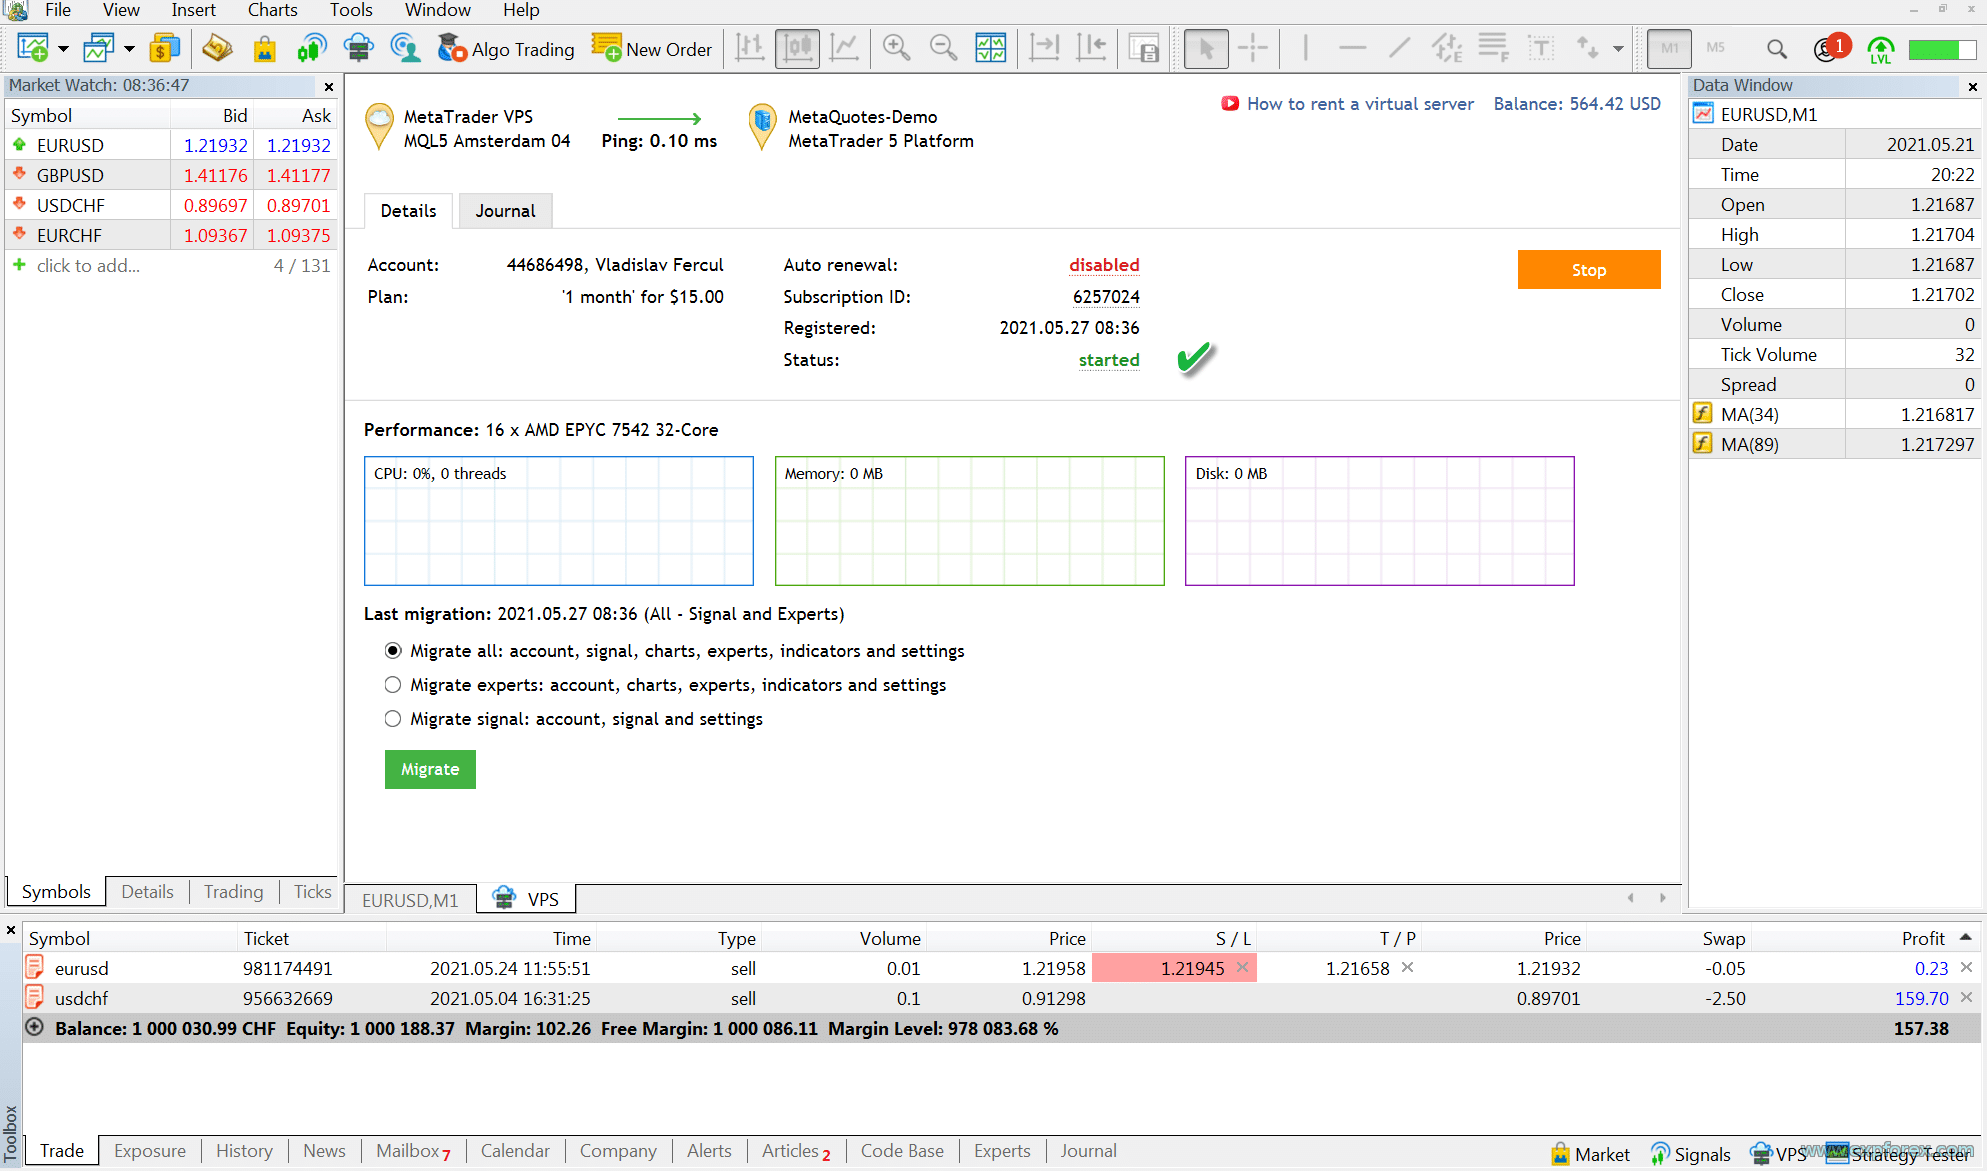The height and width of the screenshot is (1171, 1987).
Task: Click the green LVL connection icon
Action: pos(1881,49)
